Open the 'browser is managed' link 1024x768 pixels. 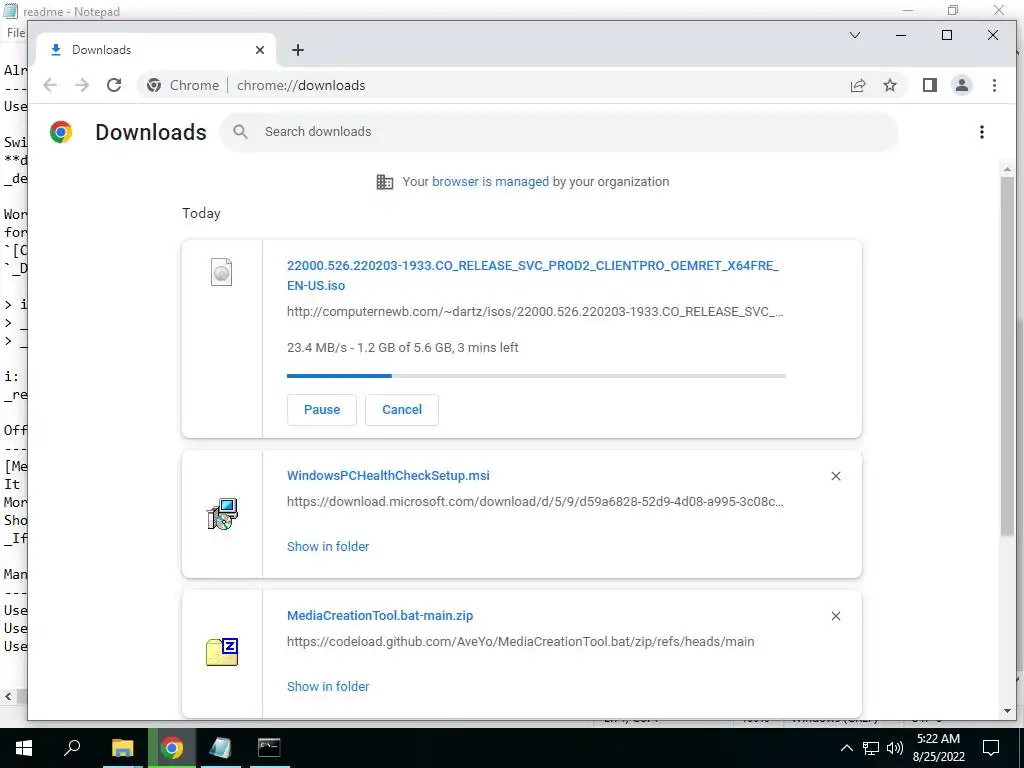pyautogui.click(x=490, y=182)
